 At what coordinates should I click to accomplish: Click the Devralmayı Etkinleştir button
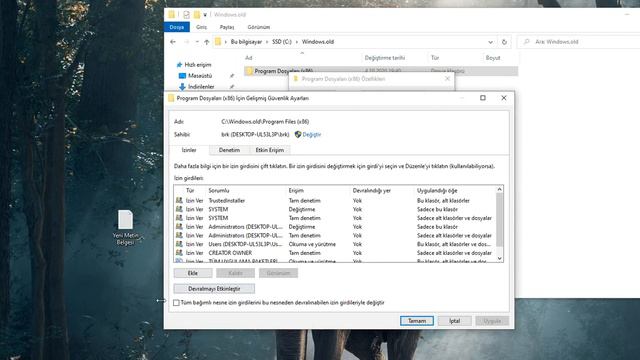[214, 289]
